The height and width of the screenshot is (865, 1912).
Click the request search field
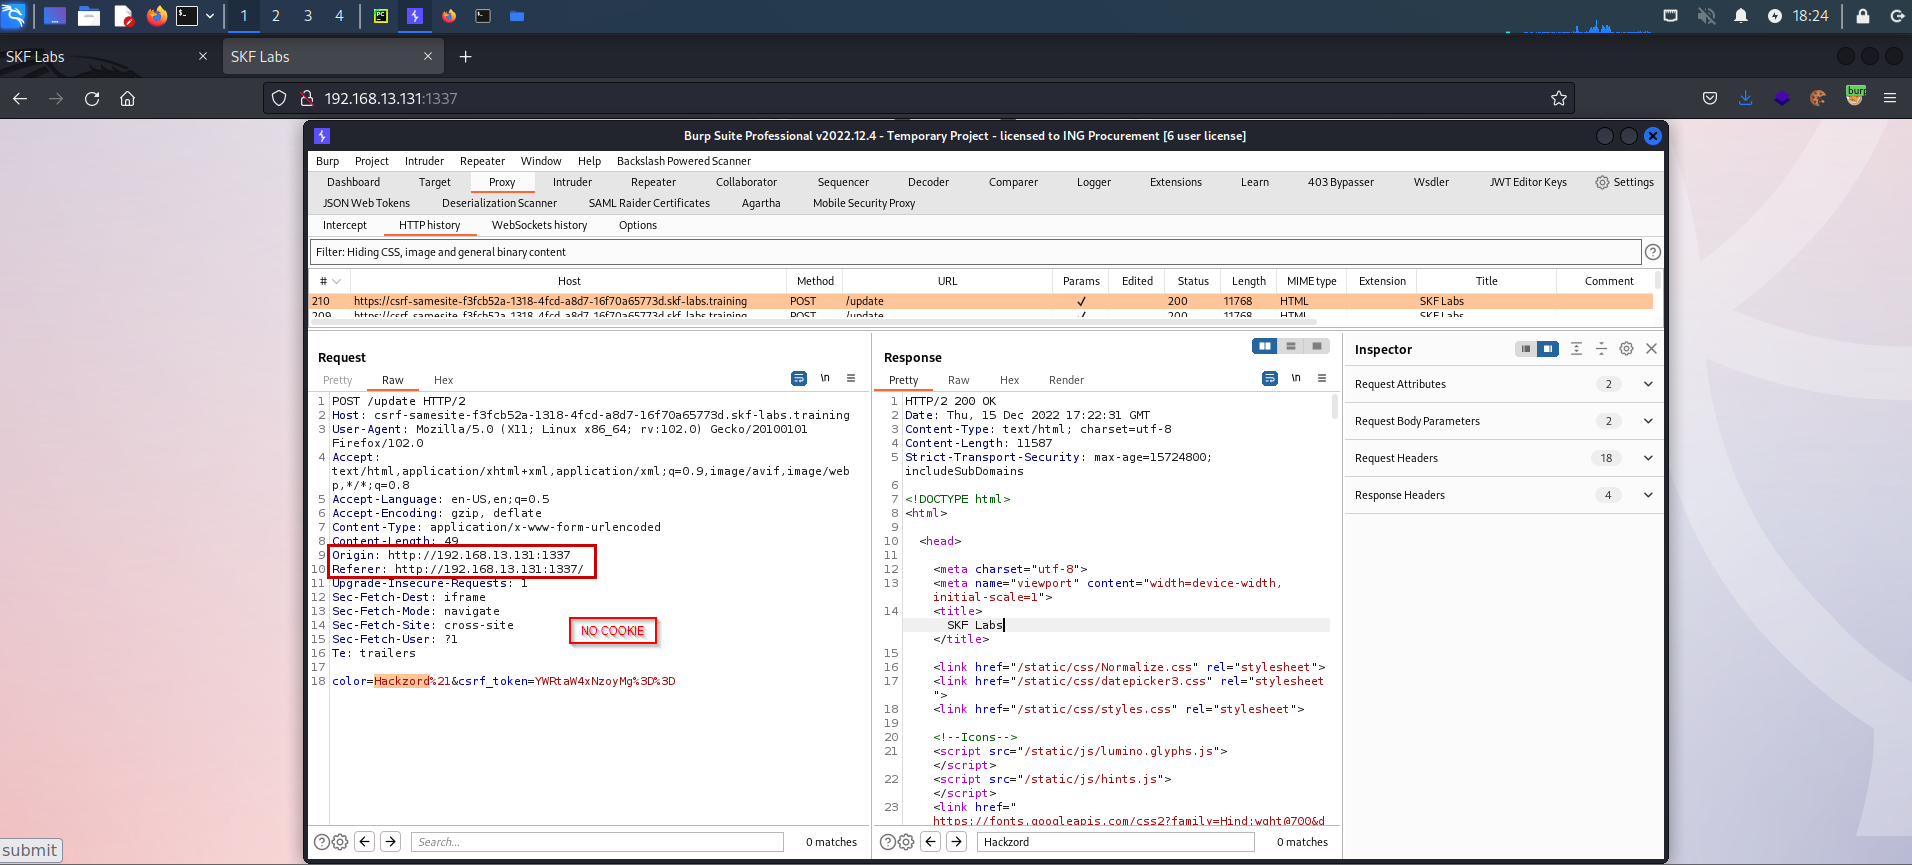[597, 842]
